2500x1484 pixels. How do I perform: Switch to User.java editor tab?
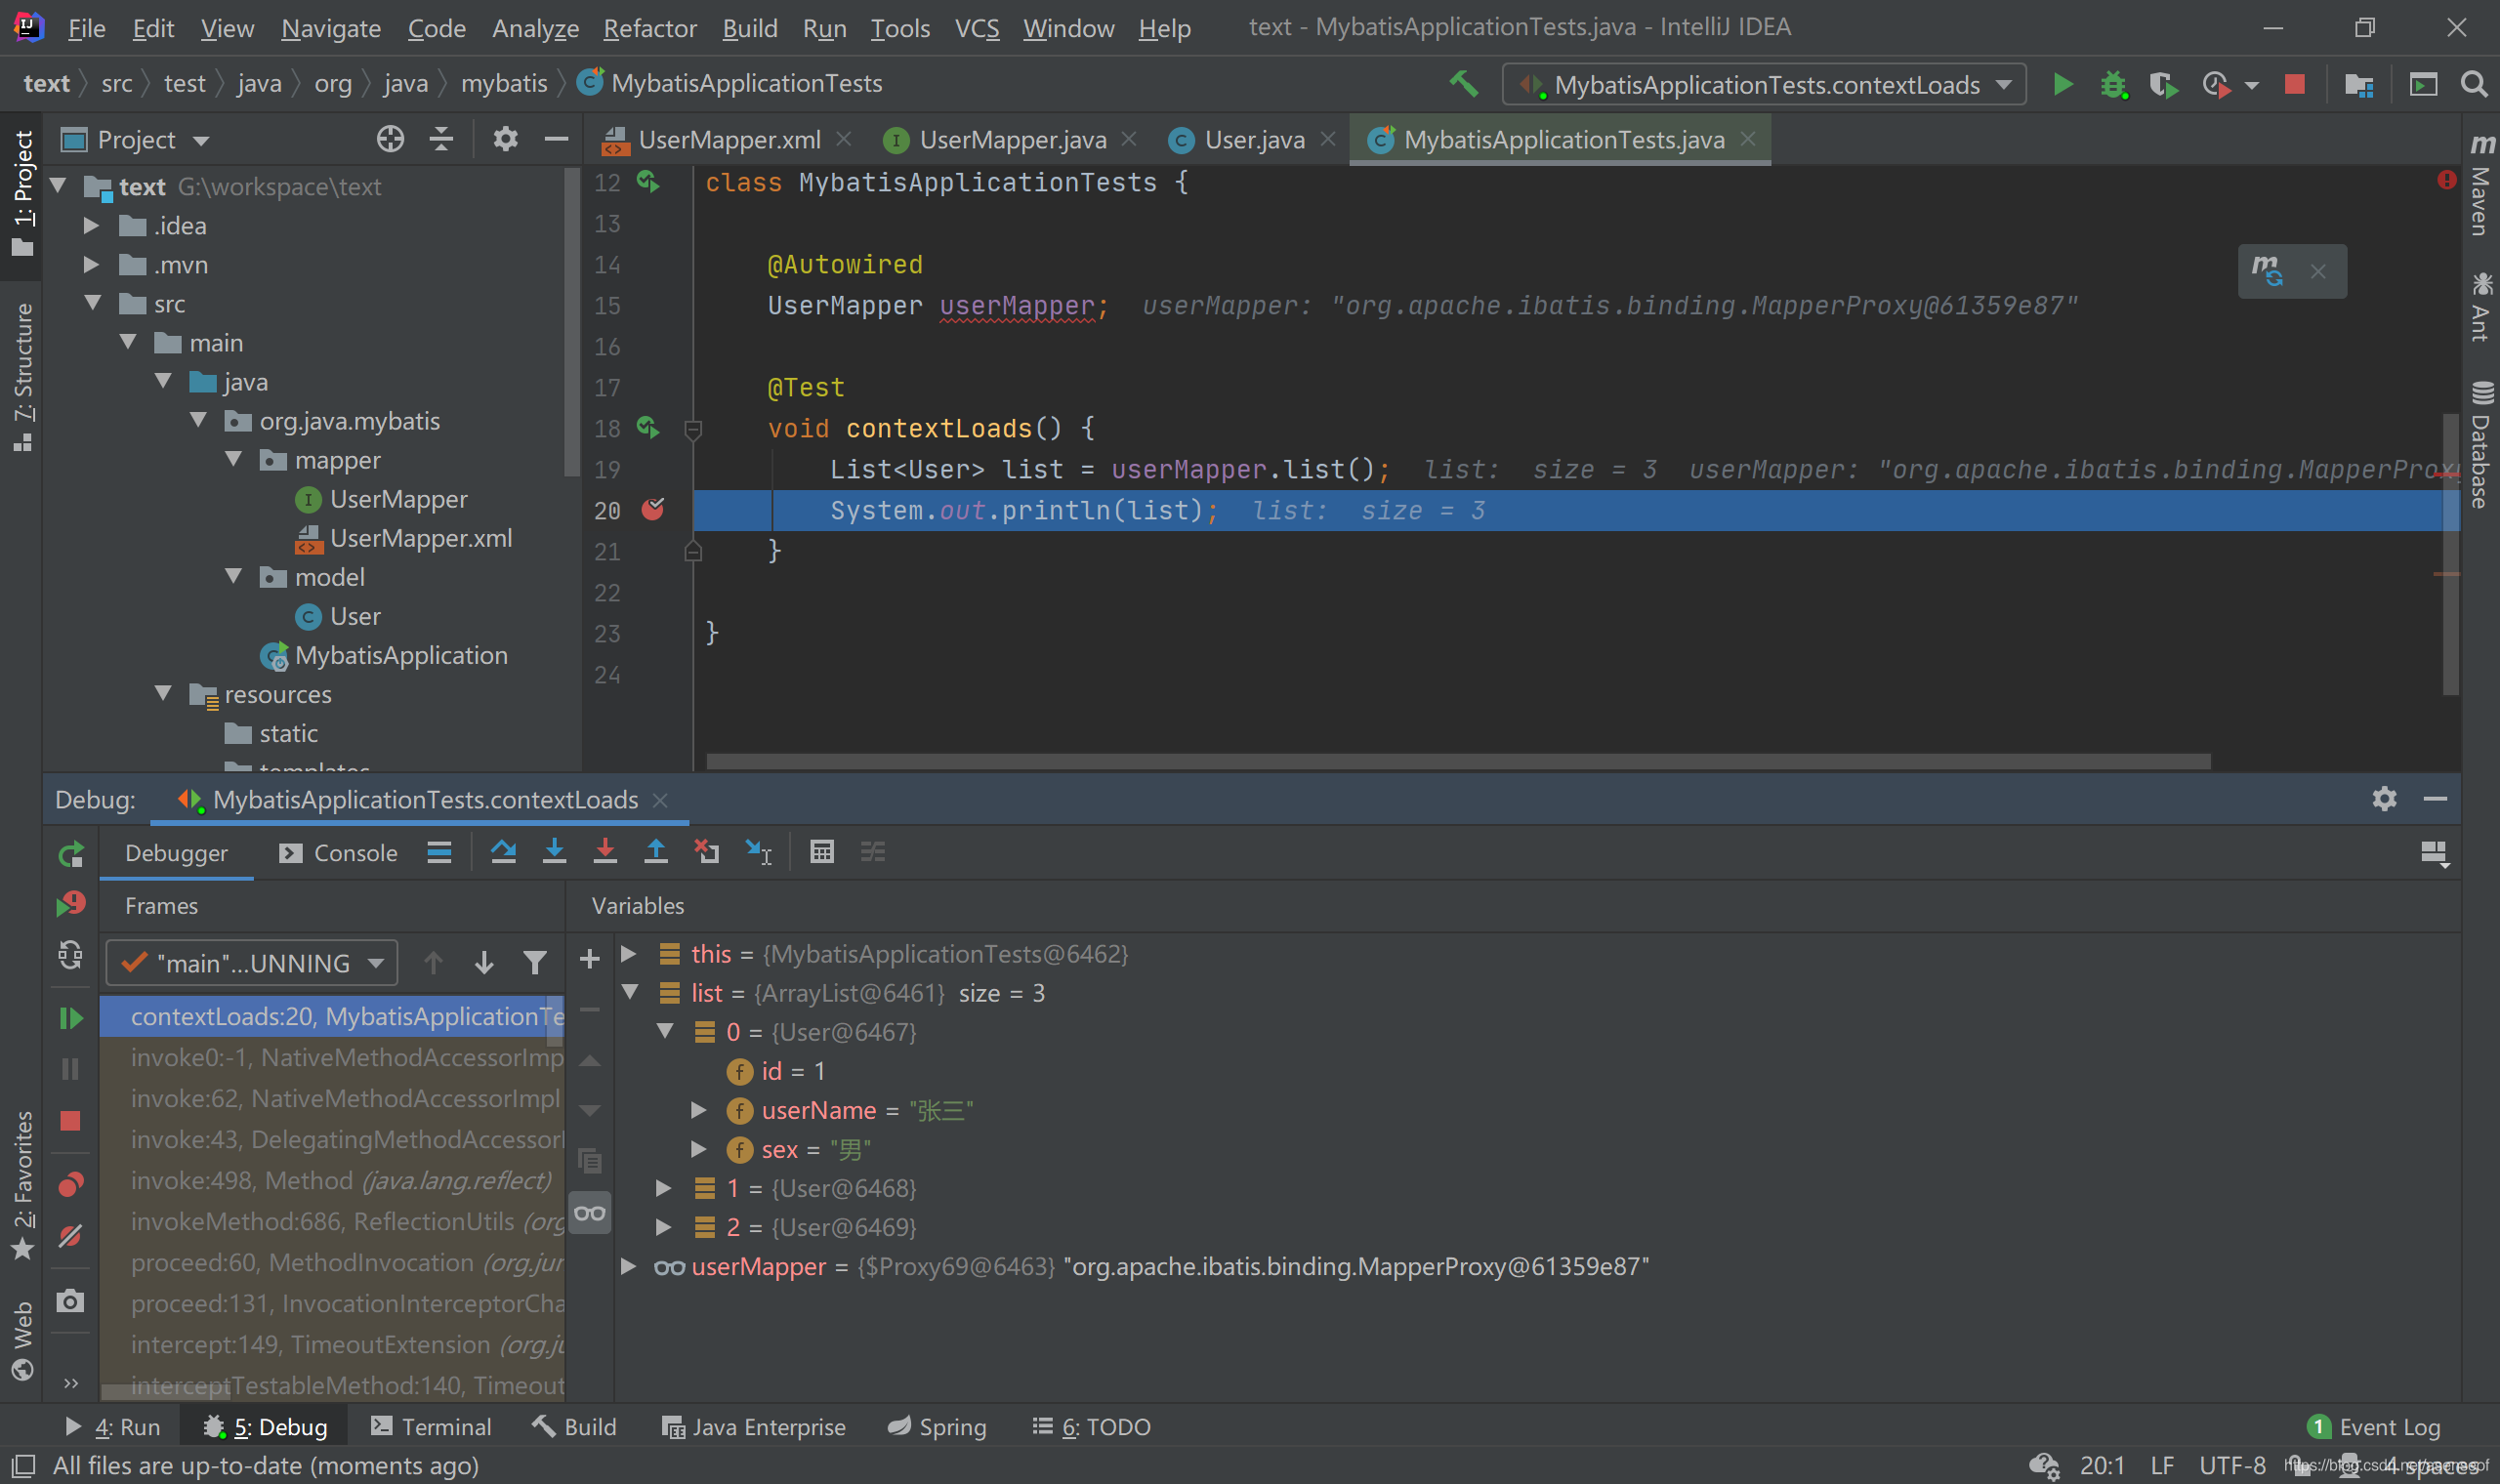[1254, 139]
